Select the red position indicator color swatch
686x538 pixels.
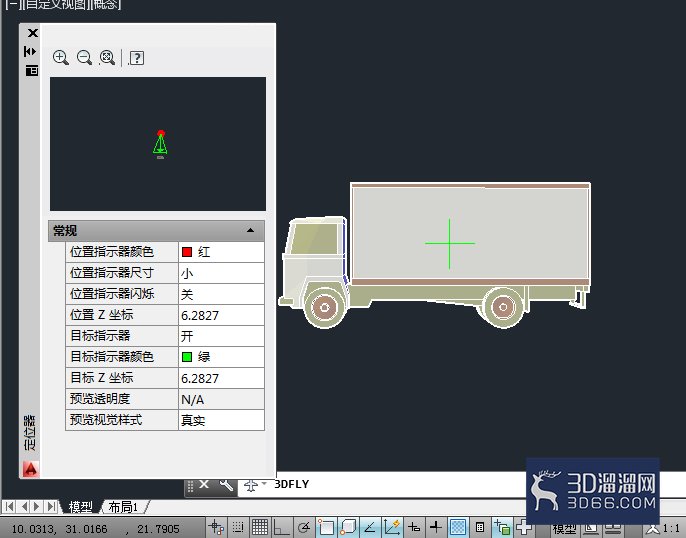[x=187, y=252]
